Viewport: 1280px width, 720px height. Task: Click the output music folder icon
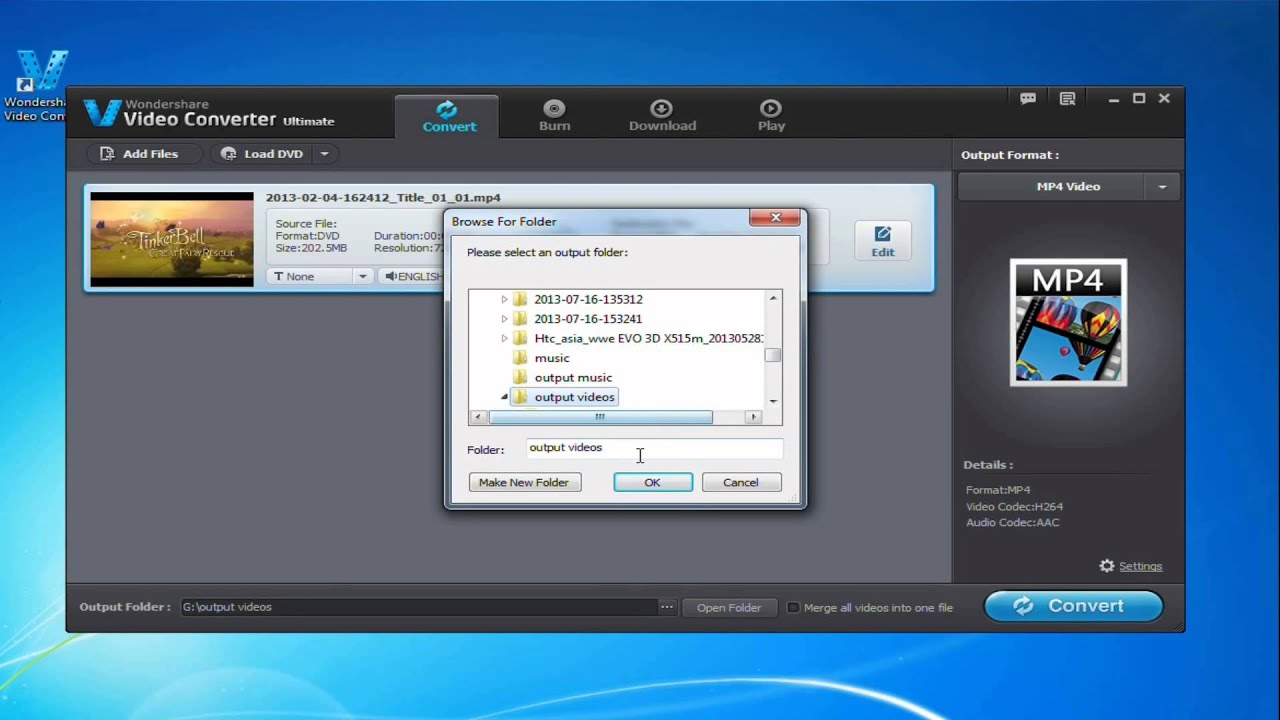pos(520,377)
